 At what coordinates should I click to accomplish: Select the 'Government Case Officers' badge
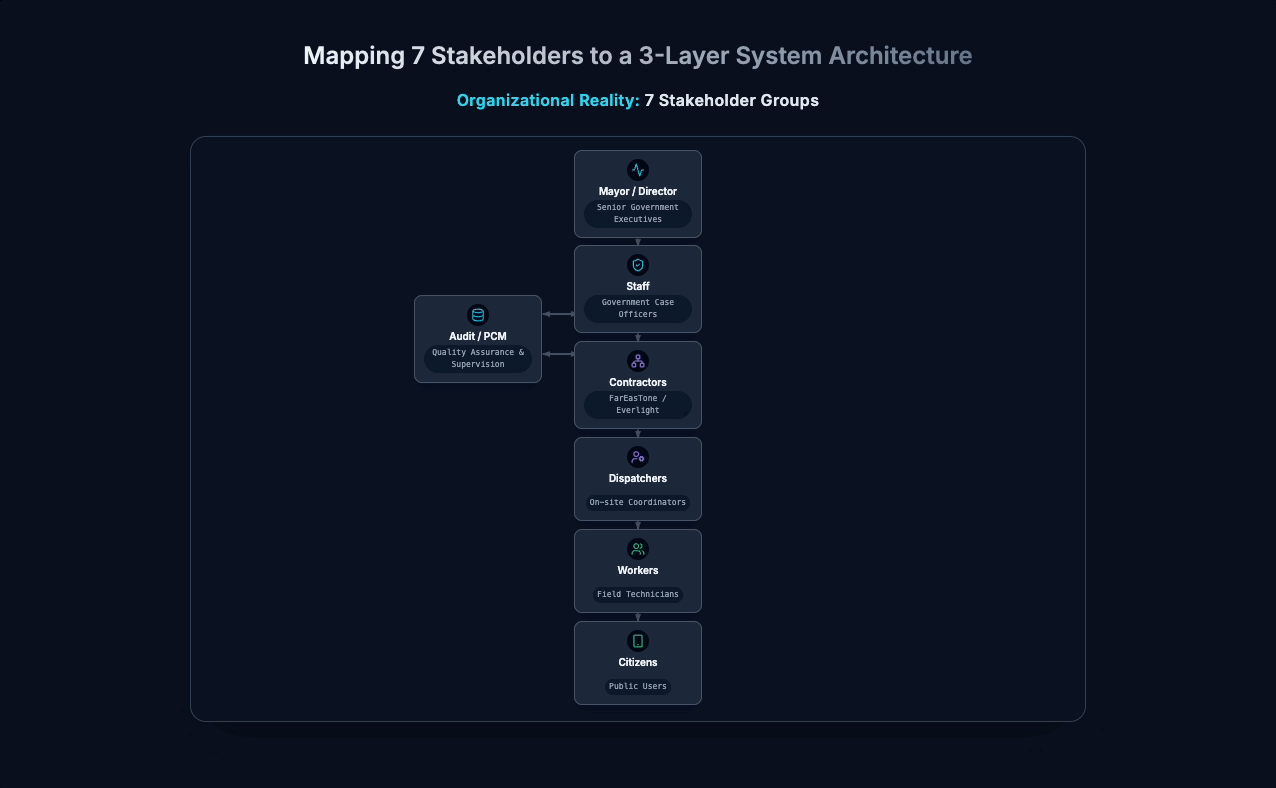[x=638, y=308]
